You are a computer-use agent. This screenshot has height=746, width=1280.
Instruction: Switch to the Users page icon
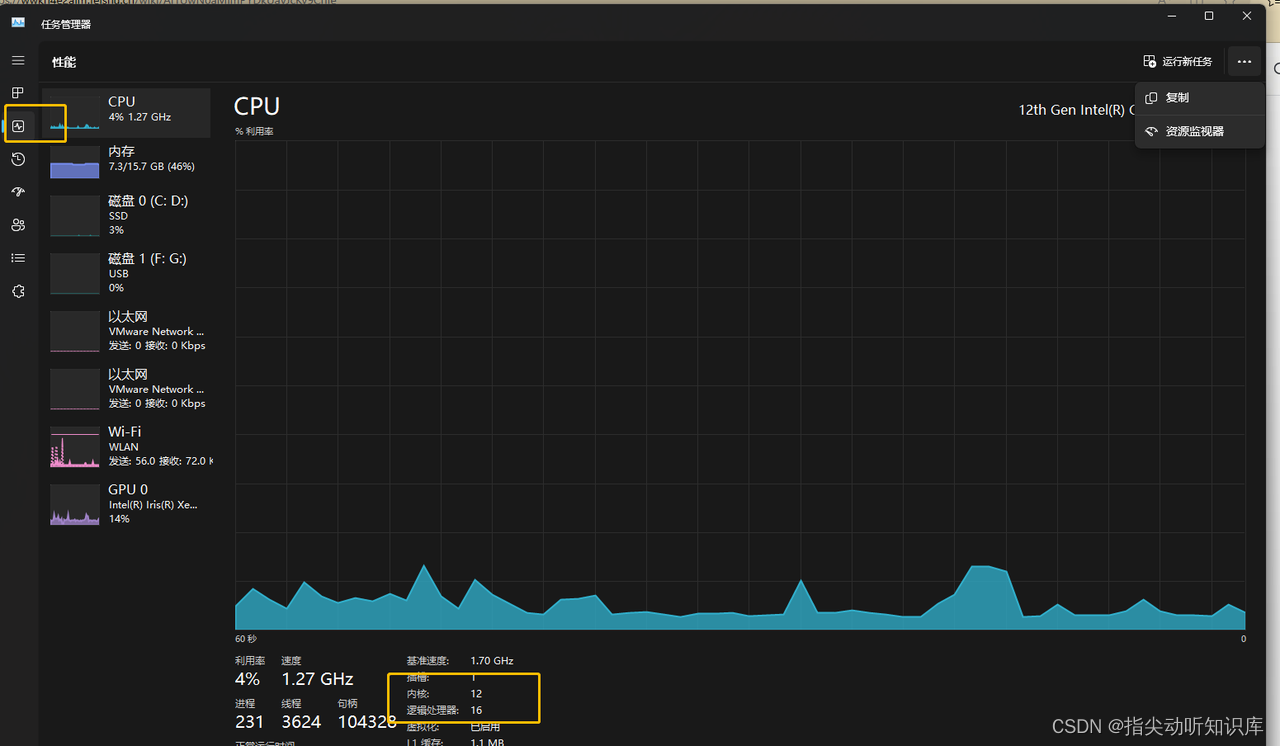[x=18, y=225]
